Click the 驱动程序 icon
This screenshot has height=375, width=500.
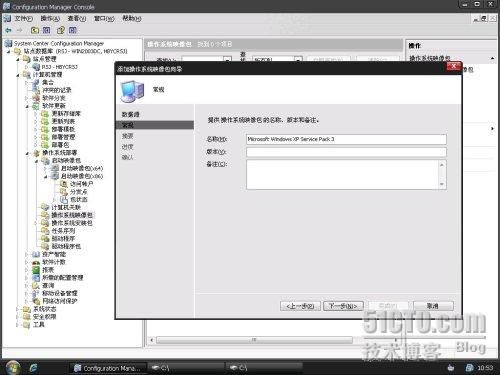click(45, 238)
